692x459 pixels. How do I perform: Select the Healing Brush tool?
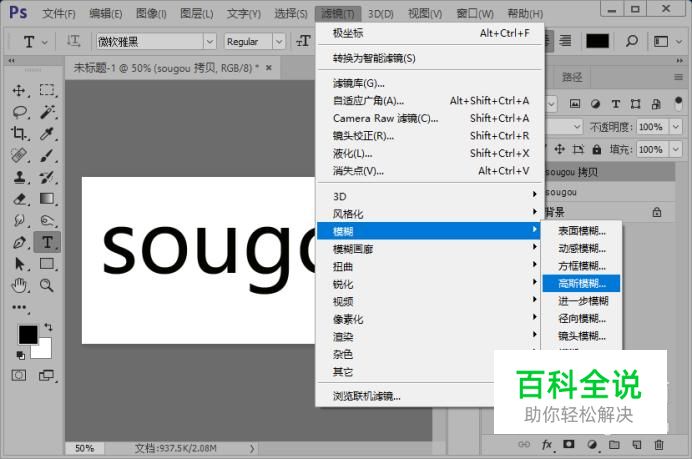(19, 155)
